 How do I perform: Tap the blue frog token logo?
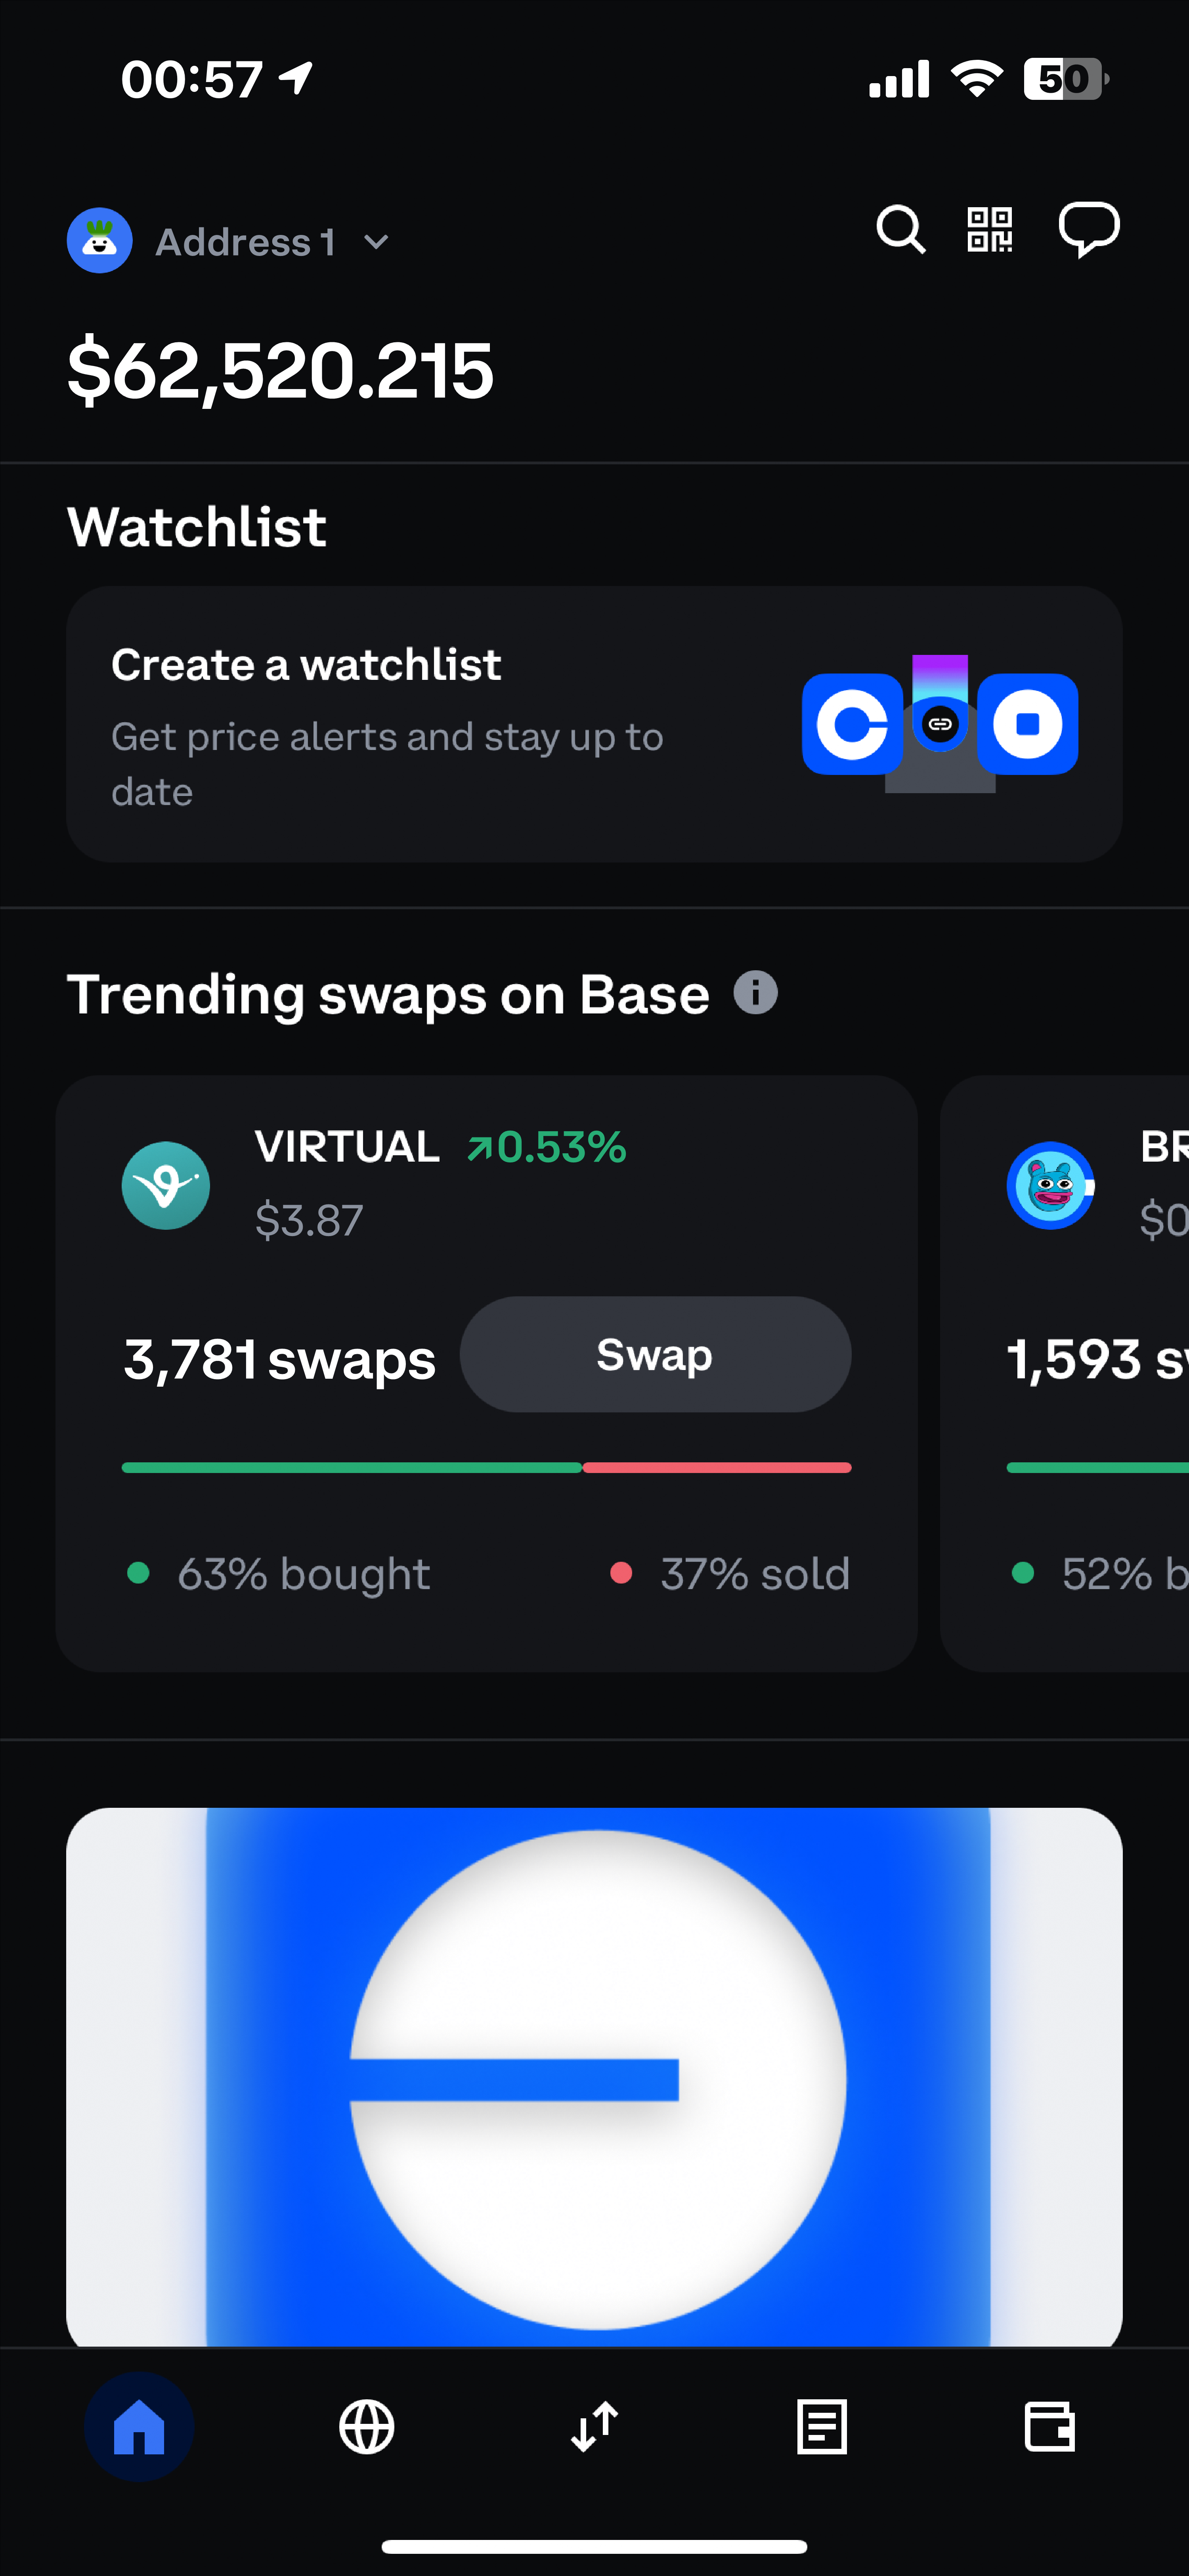[1050, 1186]
